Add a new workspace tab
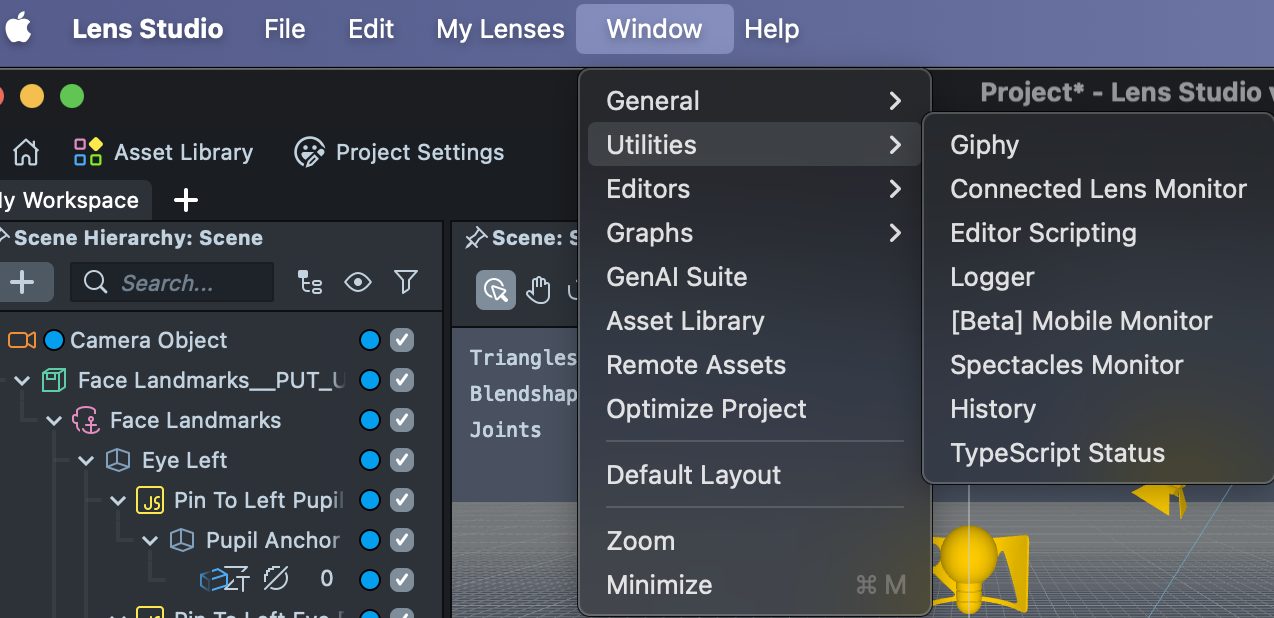Image resolution: width=1274 pixels, height=618 pixels. coord(185,200)
